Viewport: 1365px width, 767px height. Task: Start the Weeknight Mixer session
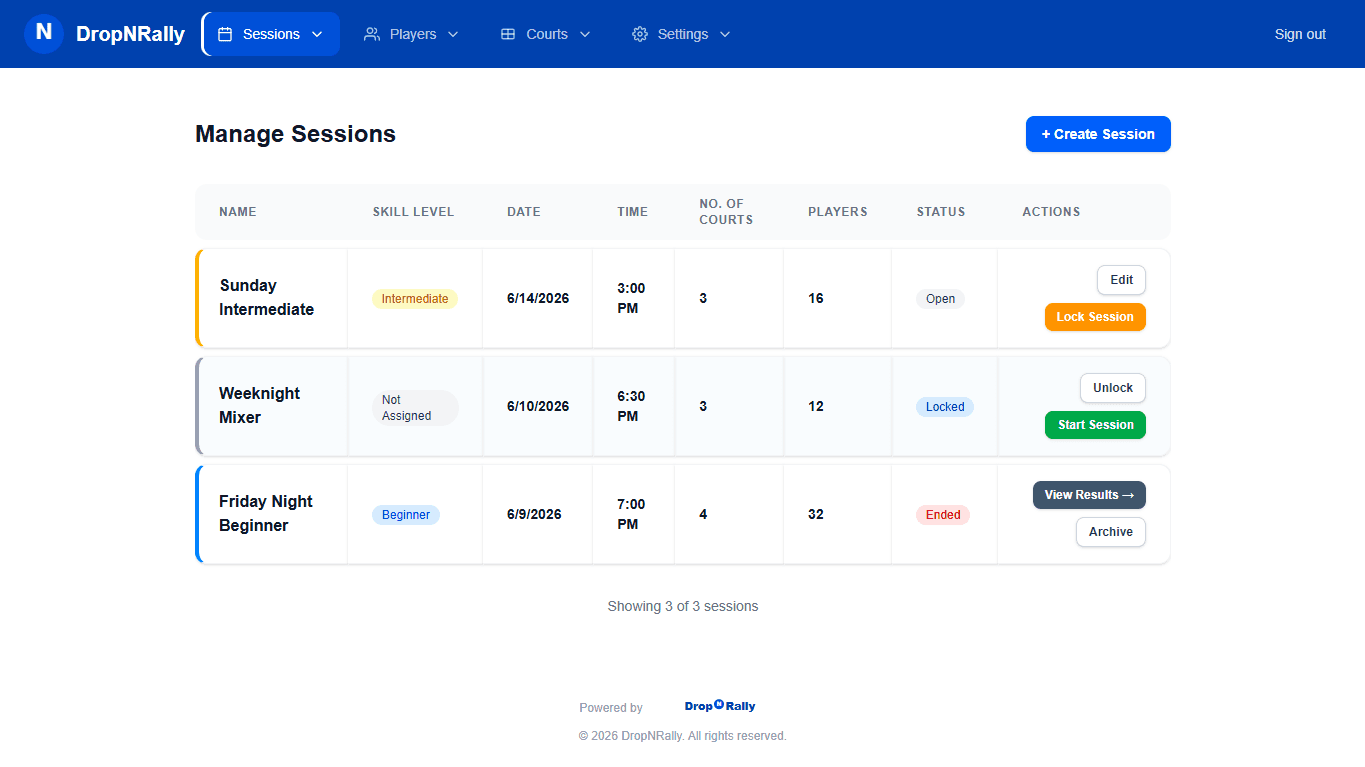[x=1095, y=425]
